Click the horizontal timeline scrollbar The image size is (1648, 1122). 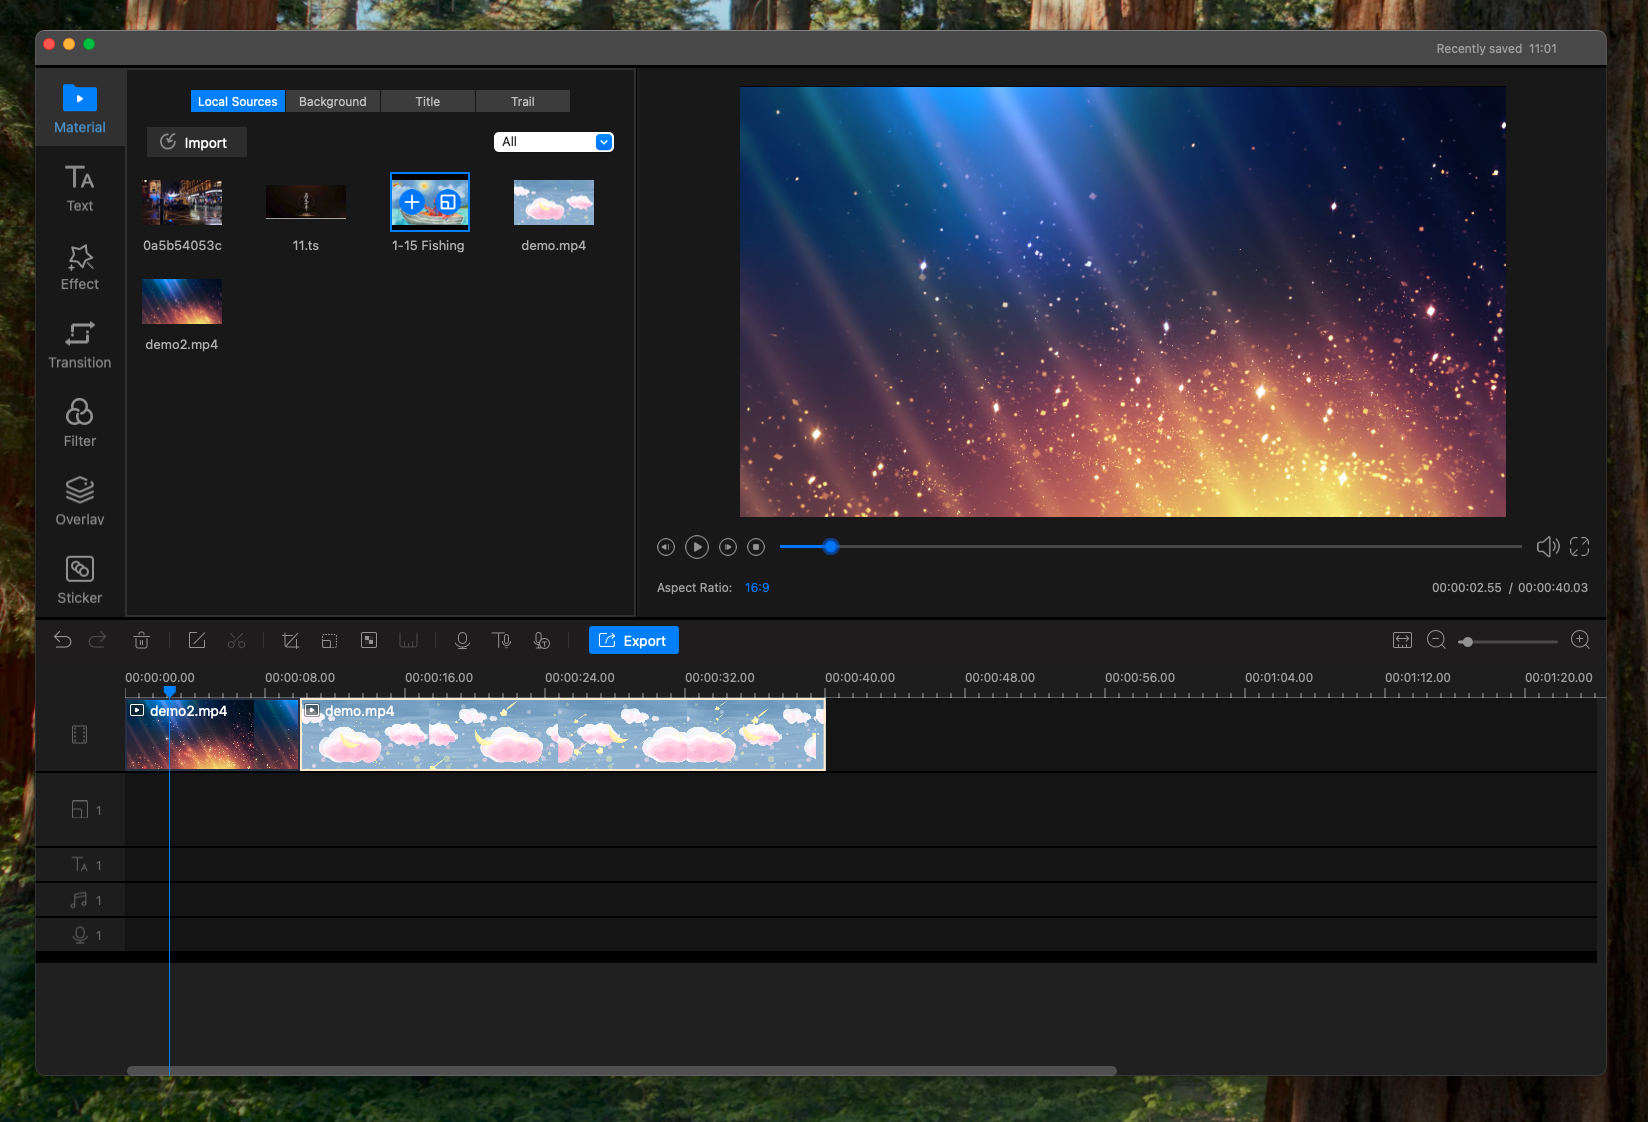coord(621,1070)
